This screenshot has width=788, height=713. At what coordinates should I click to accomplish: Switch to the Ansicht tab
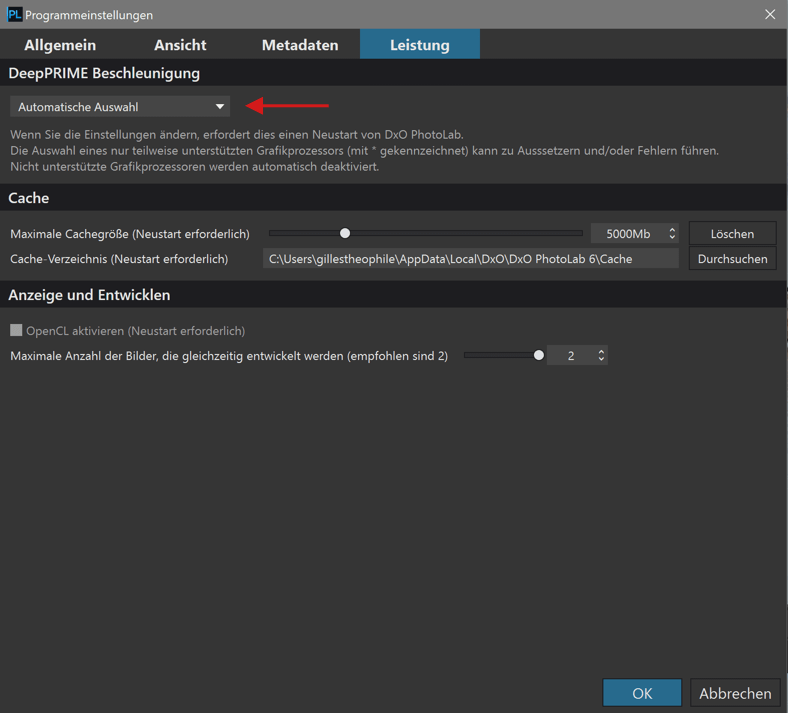tap(180, 45)
